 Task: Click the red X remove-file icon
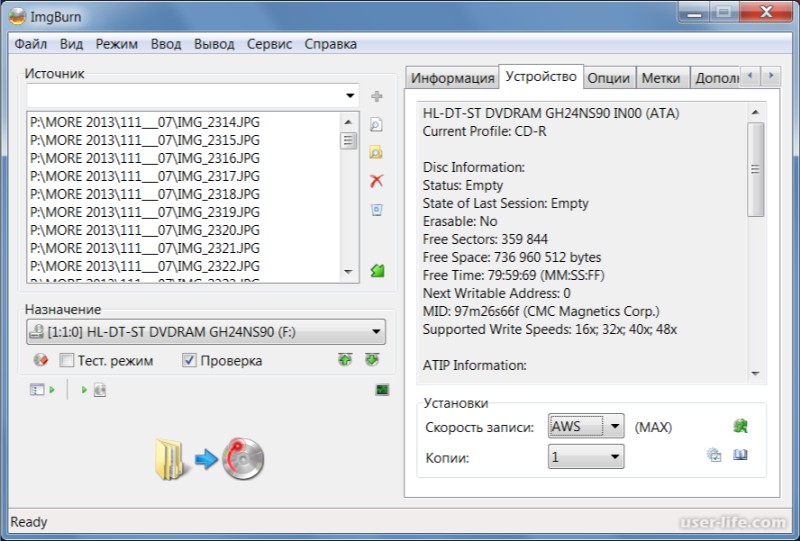[376, 181]
